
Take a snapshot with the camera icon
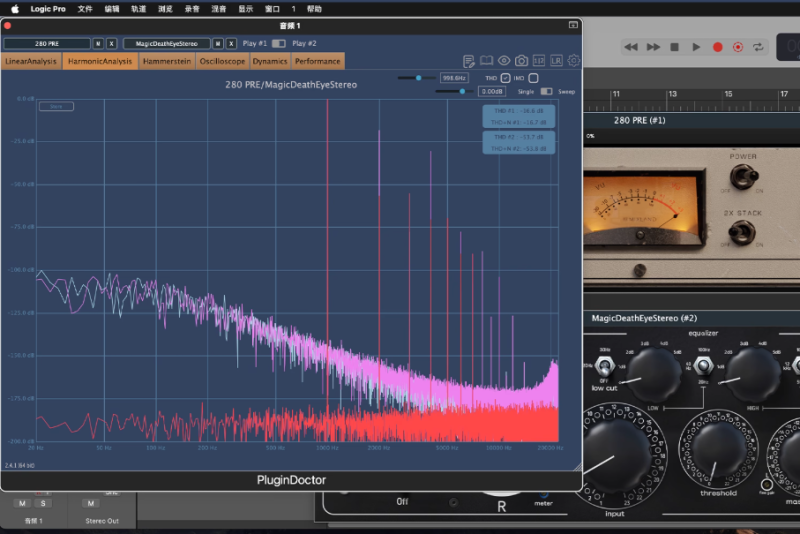pos(521,61)
